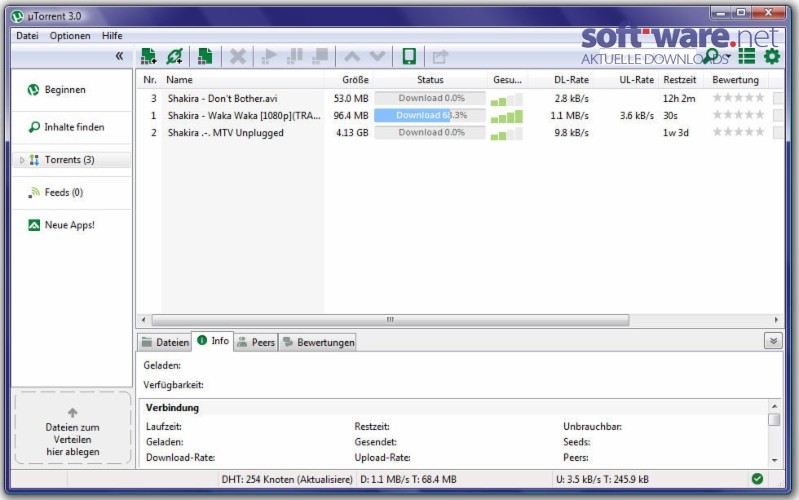Click Don't Bother's Download 0.0% progress bar
The width and height of the screenshot is (799, 500).
pos(430,98)
